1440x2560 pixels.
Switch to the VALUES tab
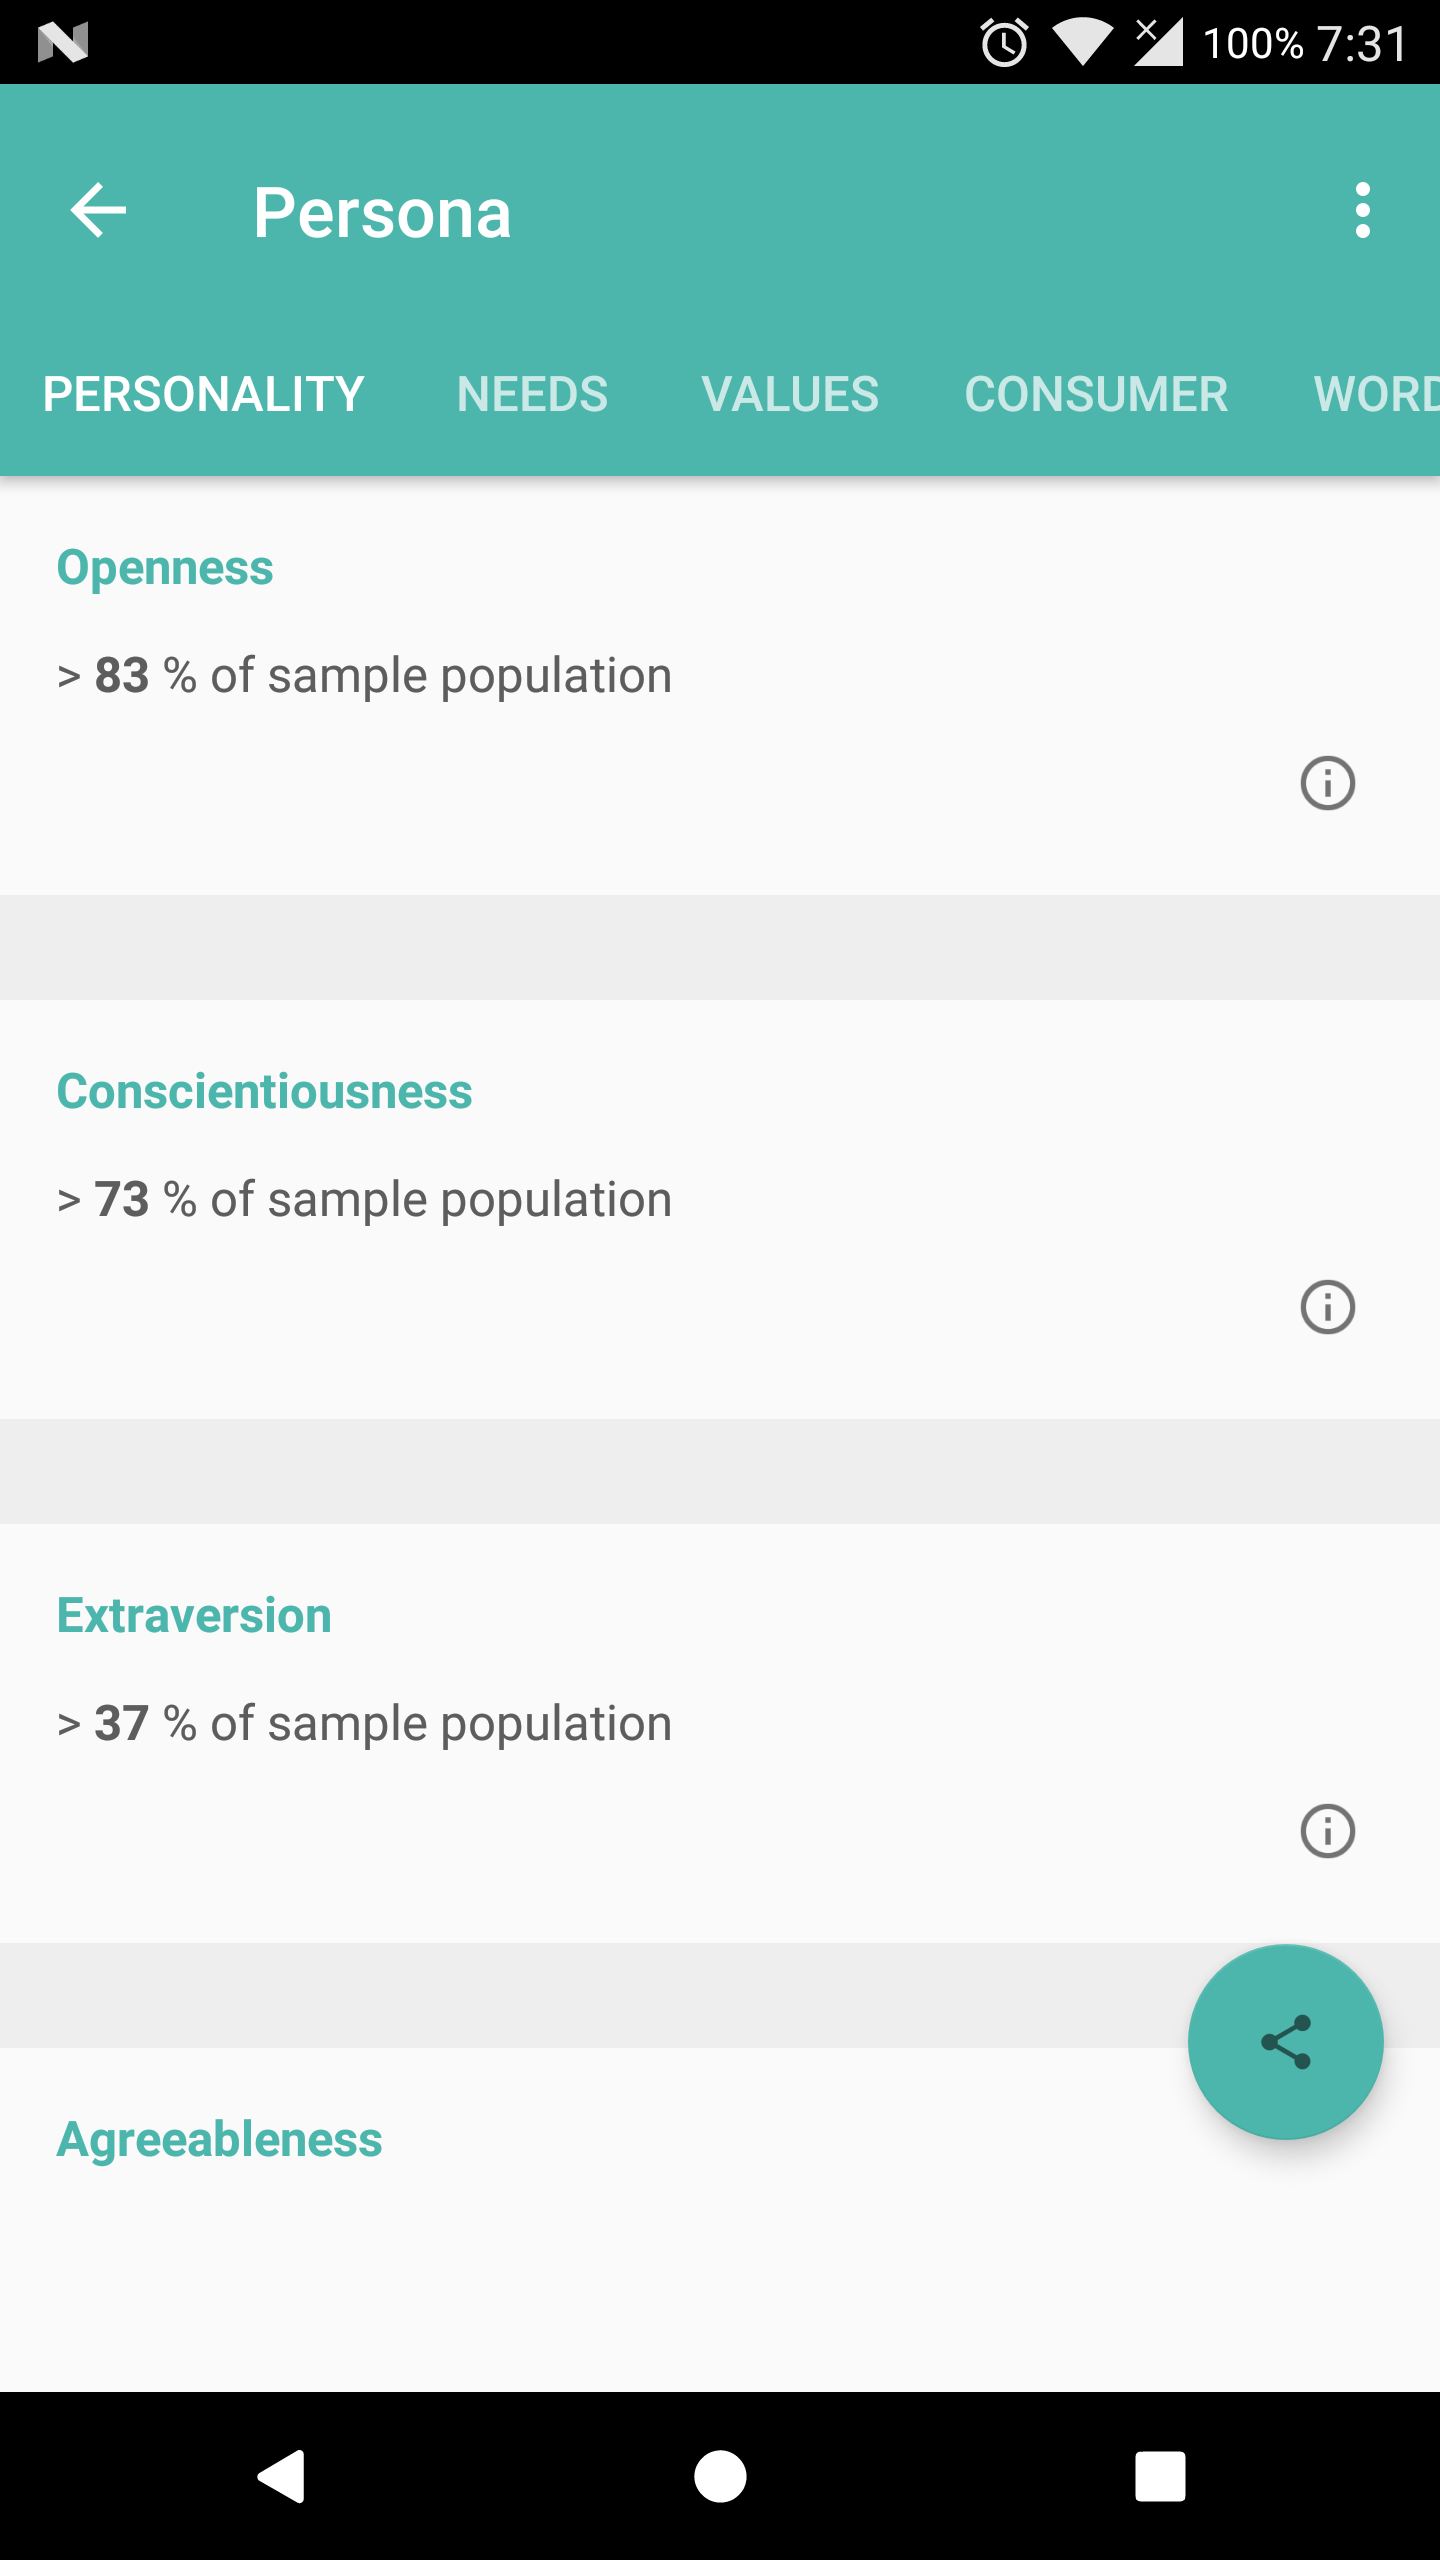pyautogui.click(x=790, y=394)
